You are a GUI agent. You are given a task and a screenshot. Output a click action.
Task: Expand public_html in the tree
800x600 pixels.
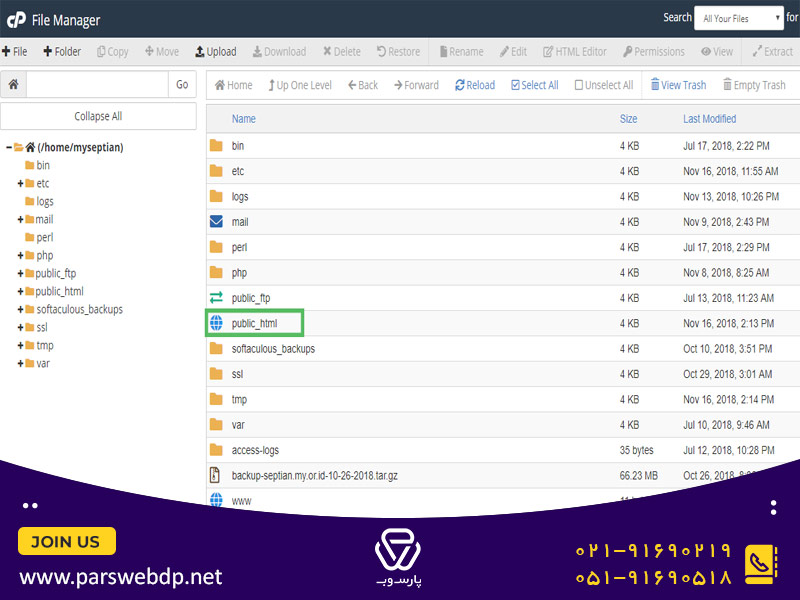click(x=20, y=292)
